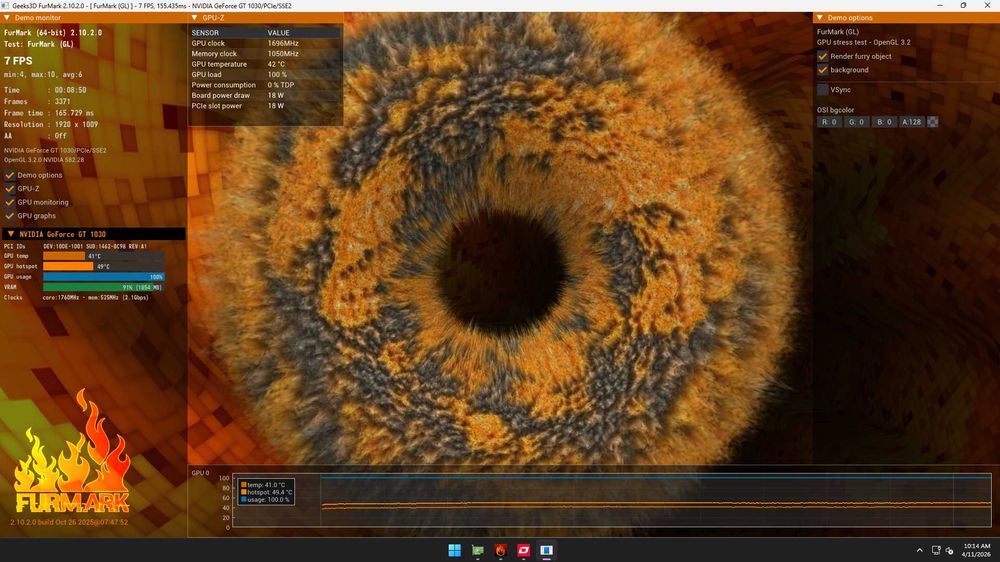Click the 7 FPS readout
The image size is (1000, 562).
point(18,61)
